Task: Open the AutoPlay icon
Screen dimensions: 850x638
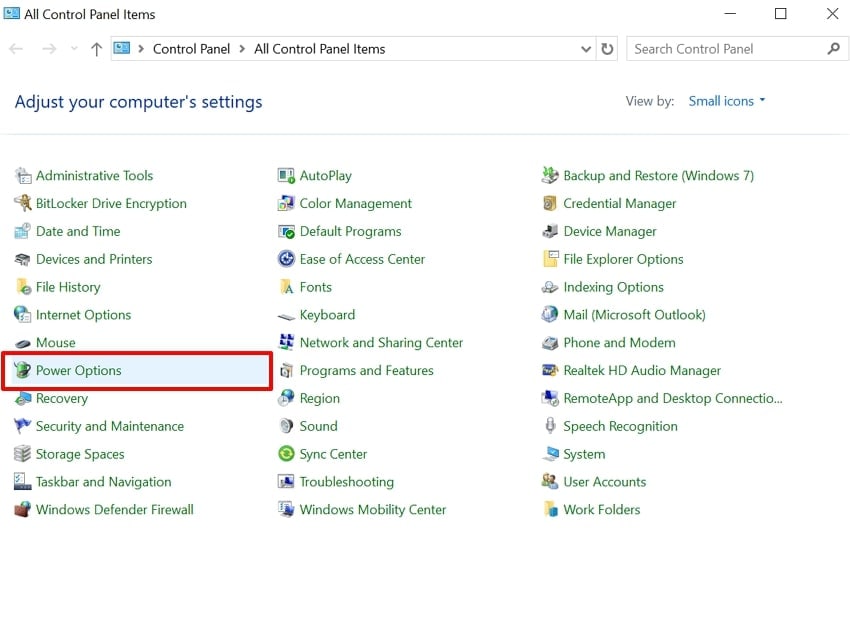Action: (x=286, y=176)
